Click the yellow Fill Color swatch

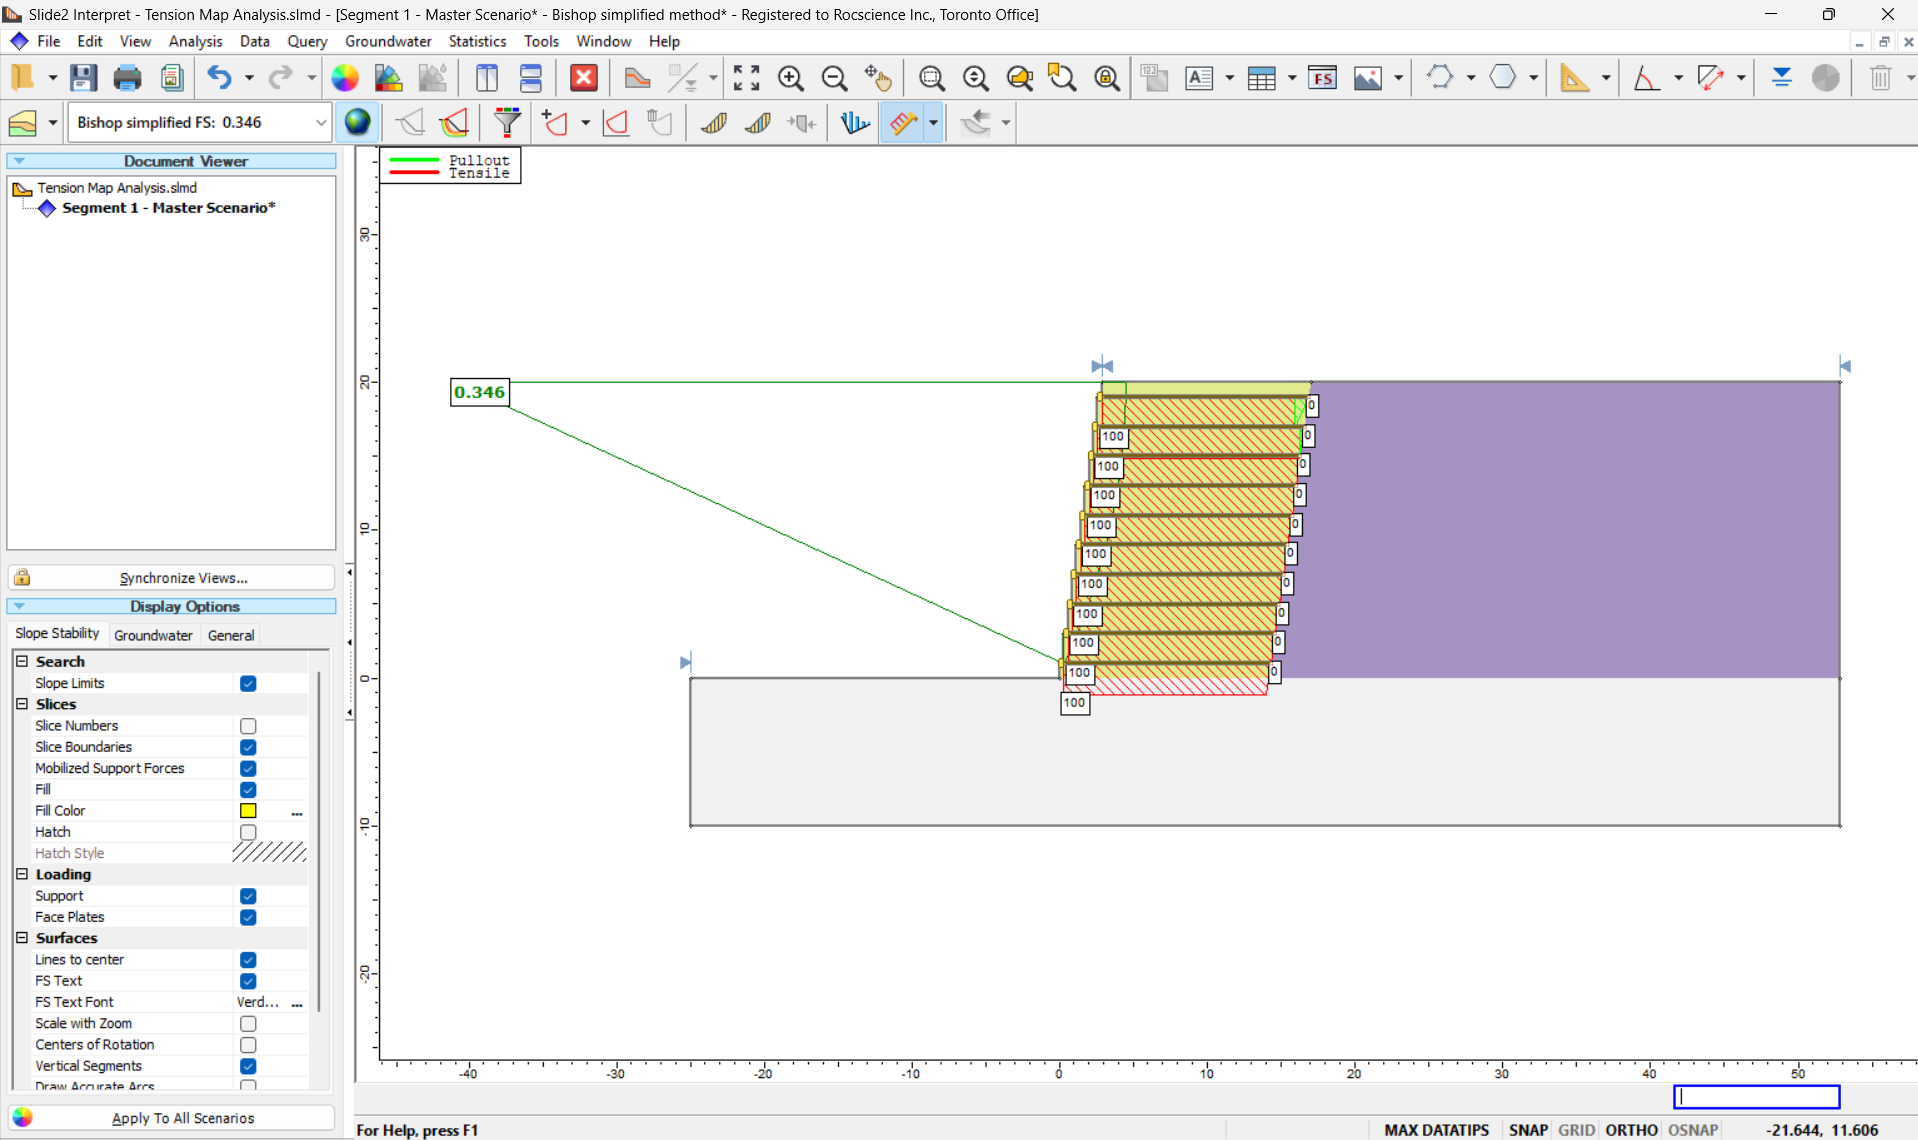coord(248,811)
